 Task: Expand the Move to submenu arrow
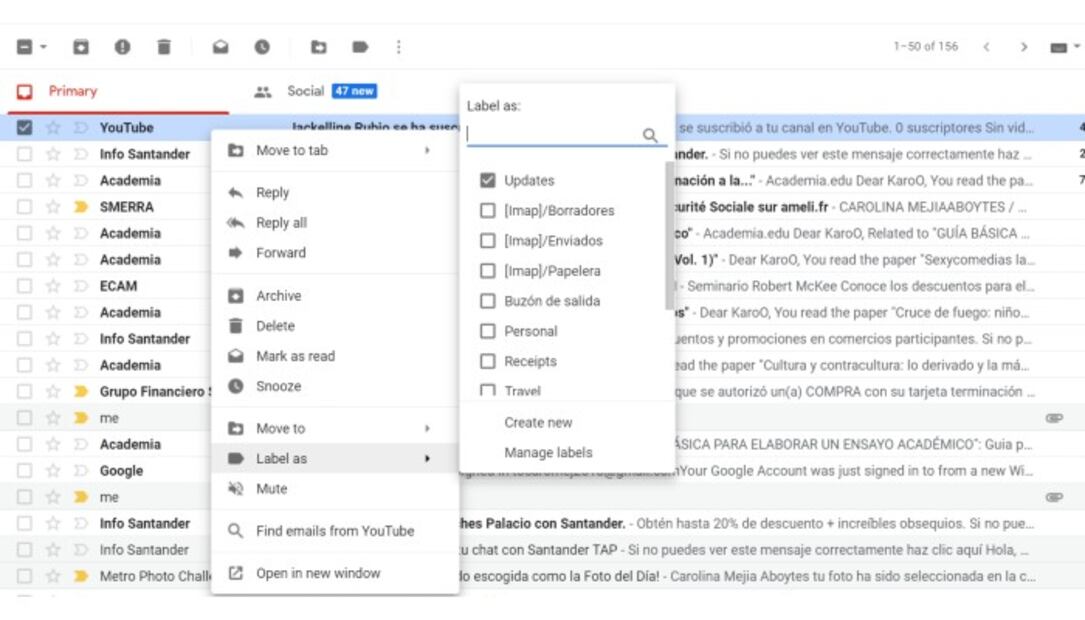pos(427,428)
